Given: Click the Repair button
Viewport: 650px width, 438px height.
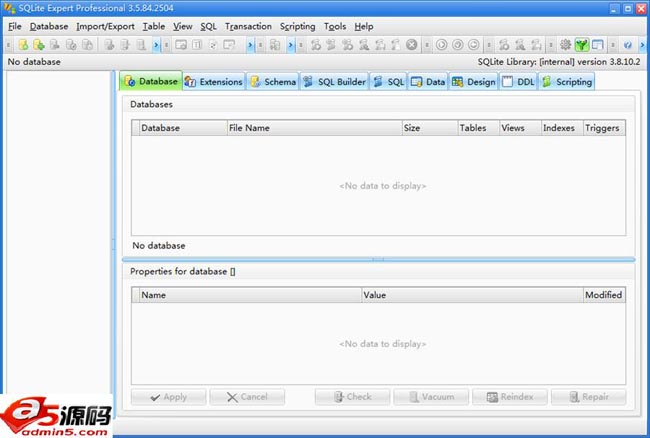Looking at the screenshot, I should [589, 397].
